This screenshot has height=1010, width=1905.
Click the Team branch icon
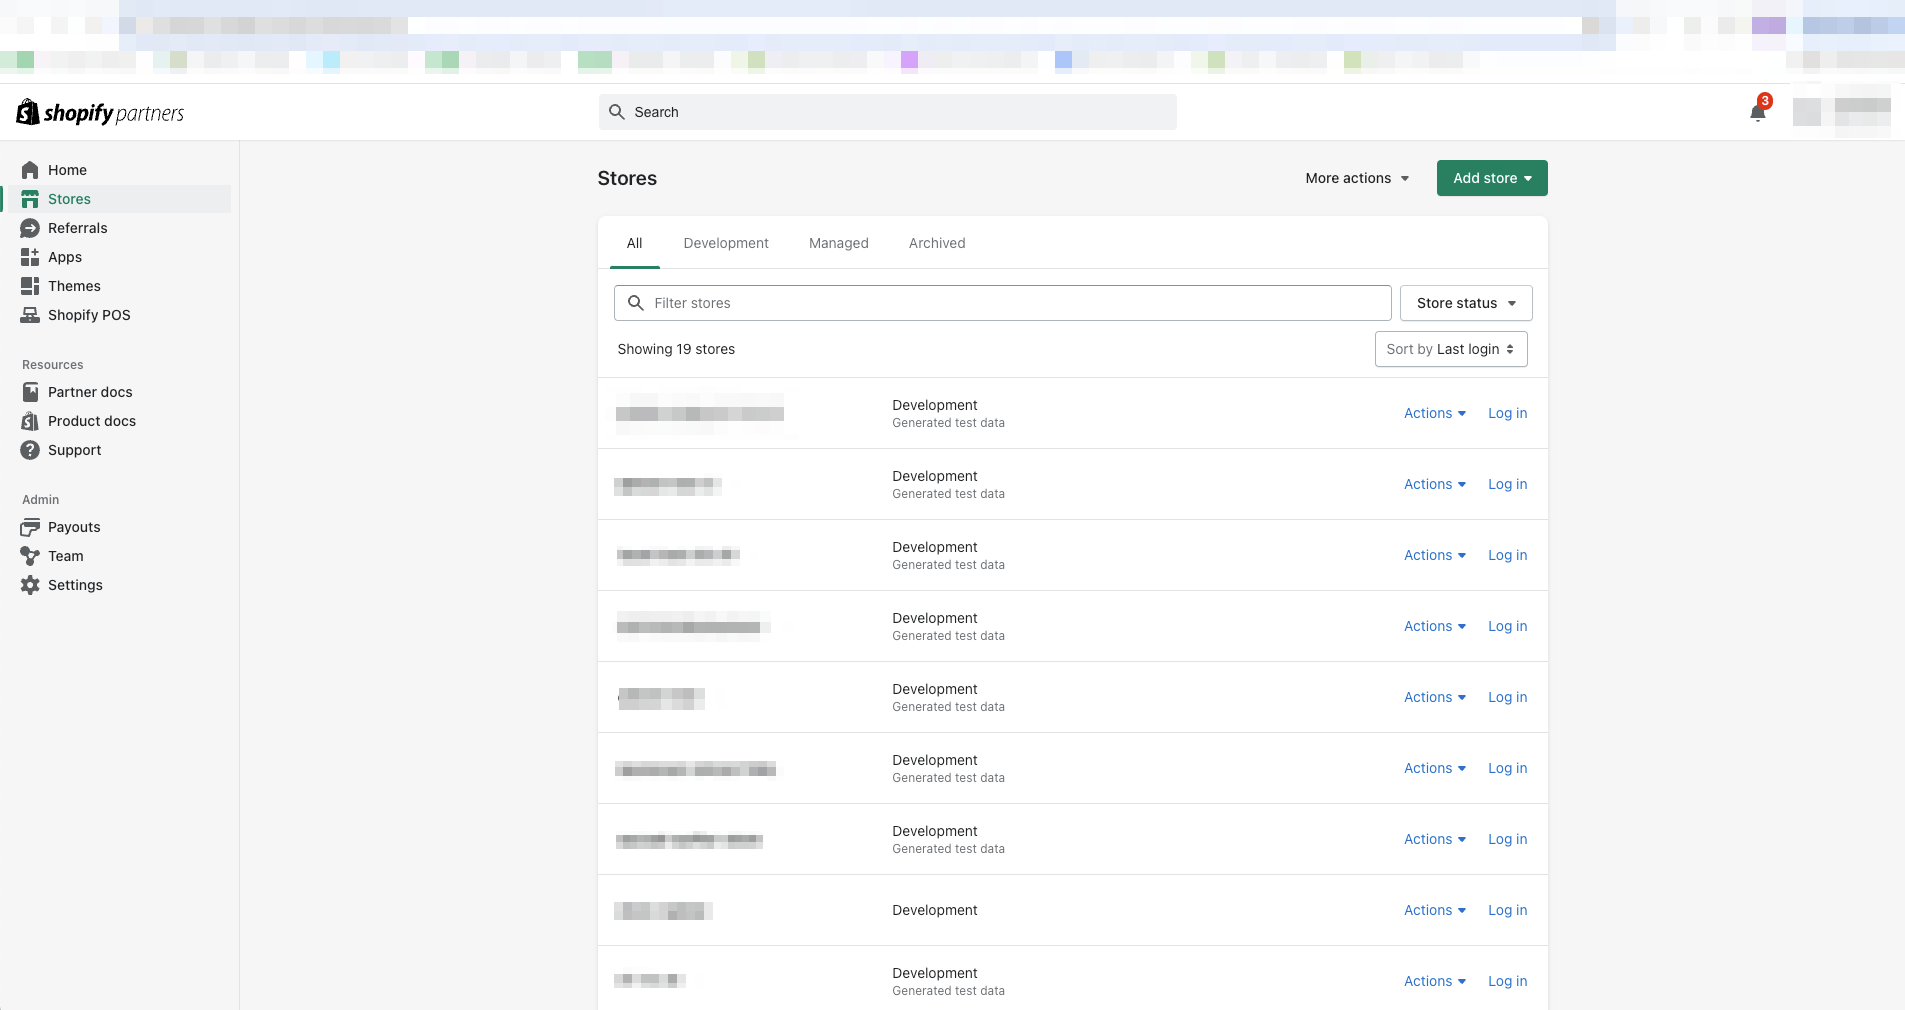coord(30,556)
